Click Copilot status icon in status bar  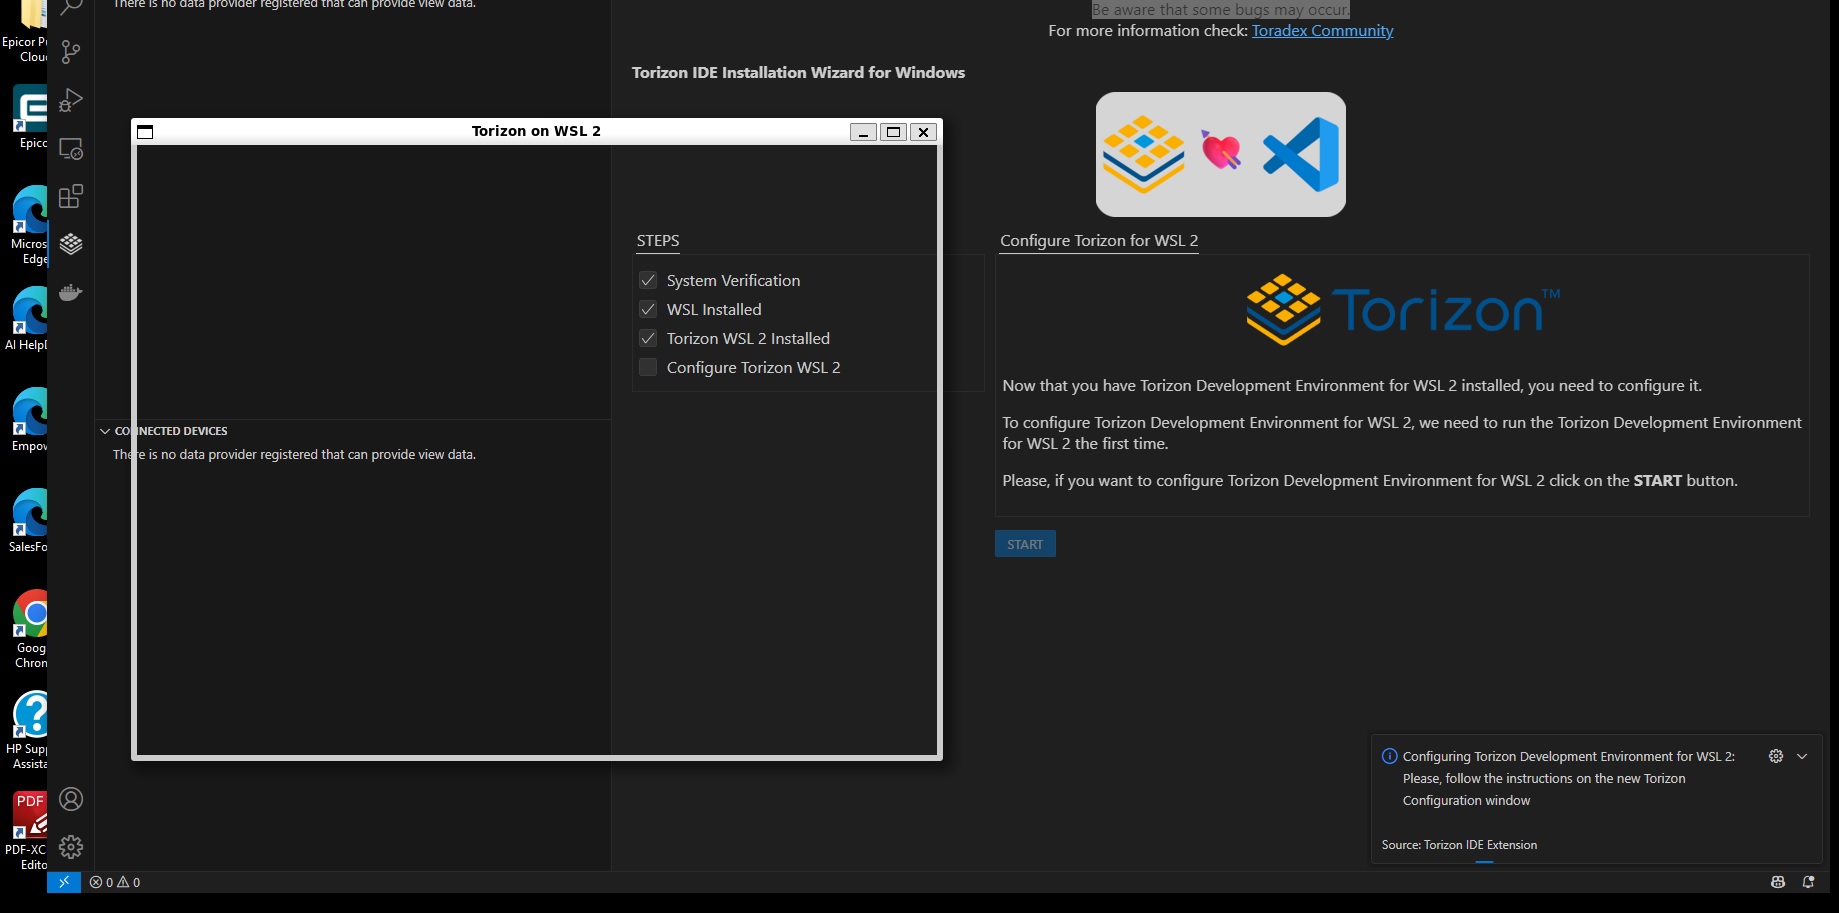click(x=1778, y=882)
